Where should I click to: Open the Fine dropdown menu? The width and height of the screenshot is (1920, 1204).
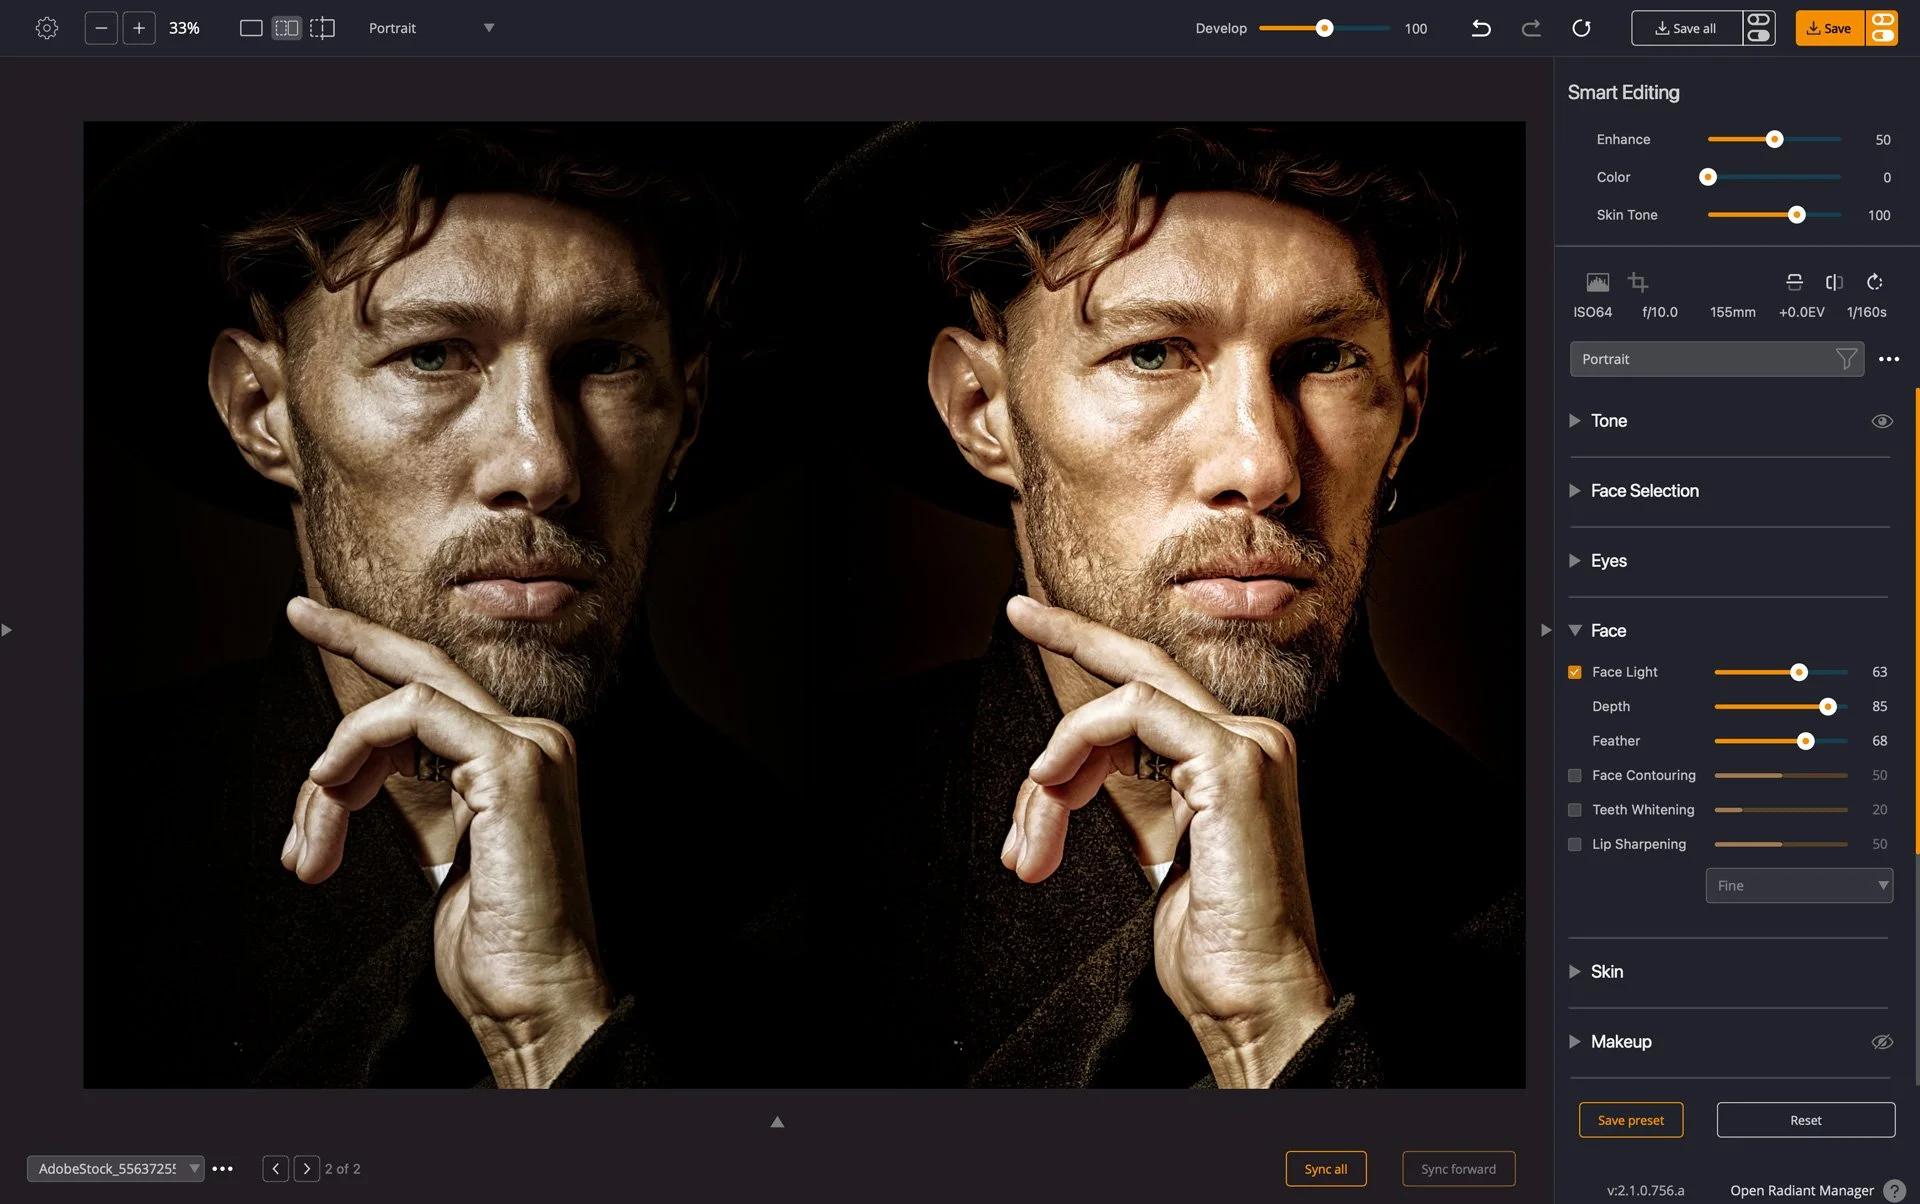pyautogui.click(x=1798, y=886)
